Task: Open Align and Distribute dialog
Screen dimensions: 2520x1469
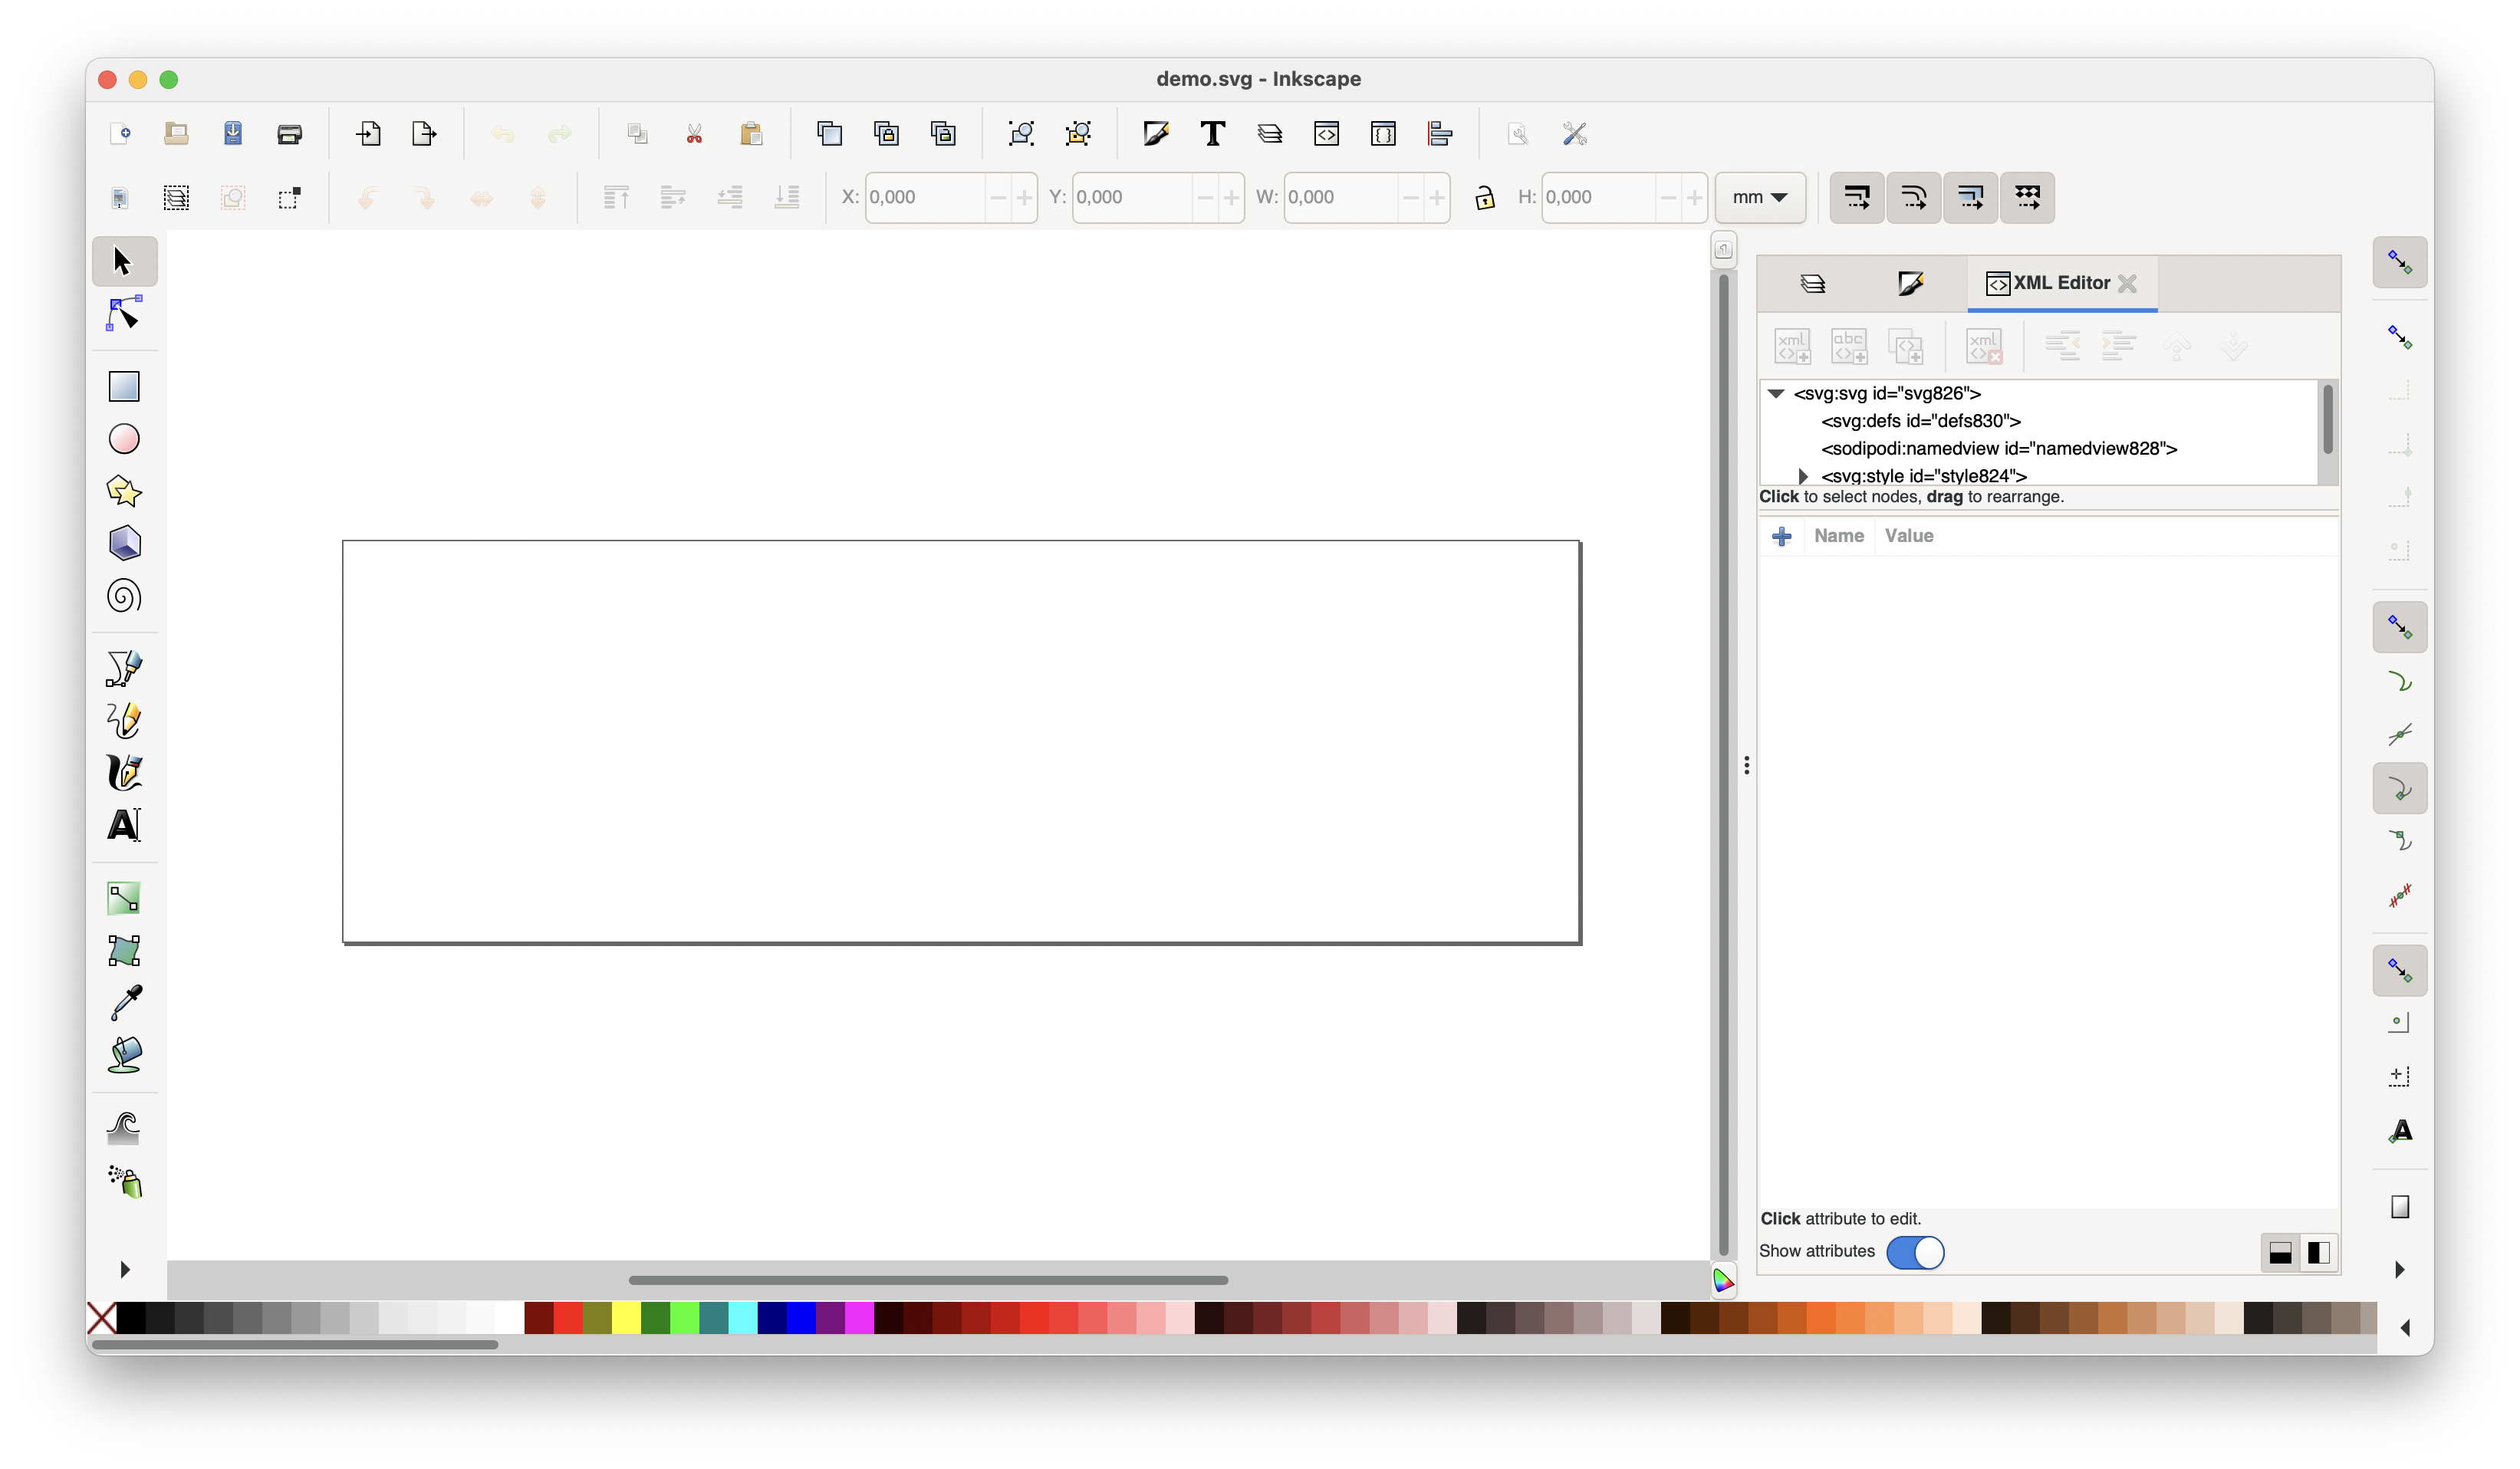Action: coord(1440,134)
